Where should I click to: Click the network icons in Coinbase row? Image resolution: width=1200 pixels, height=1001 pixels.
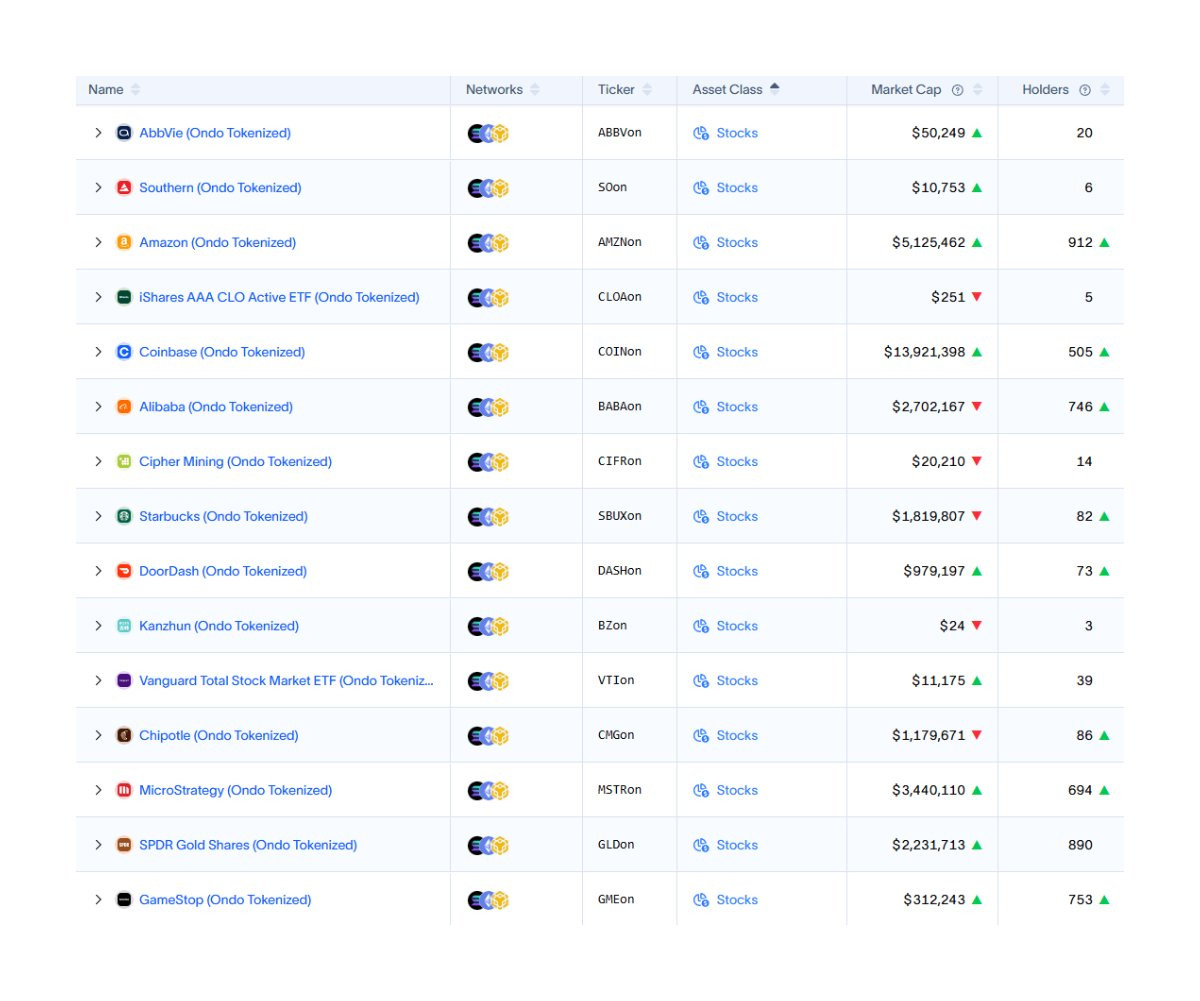[x=488, y=352]
